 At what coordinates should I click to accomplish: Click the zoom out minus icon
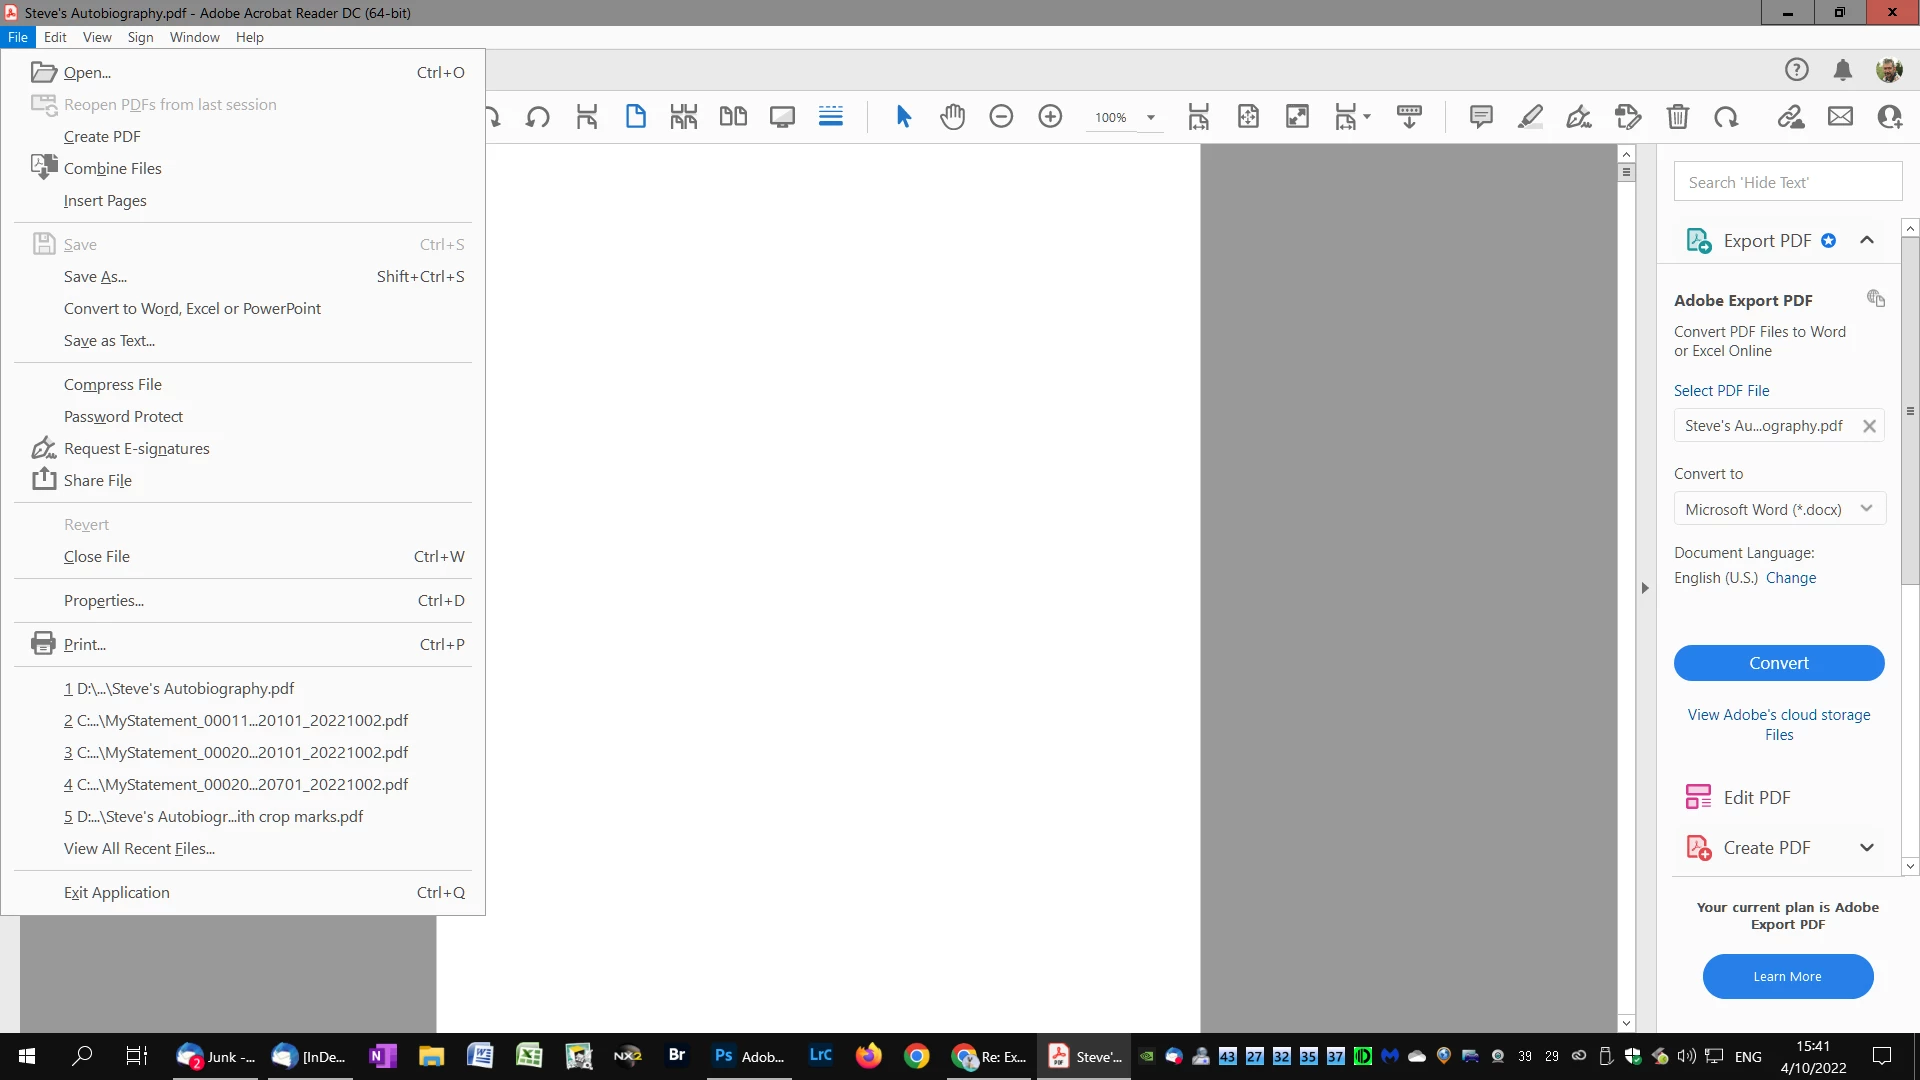click(1001, 117)
